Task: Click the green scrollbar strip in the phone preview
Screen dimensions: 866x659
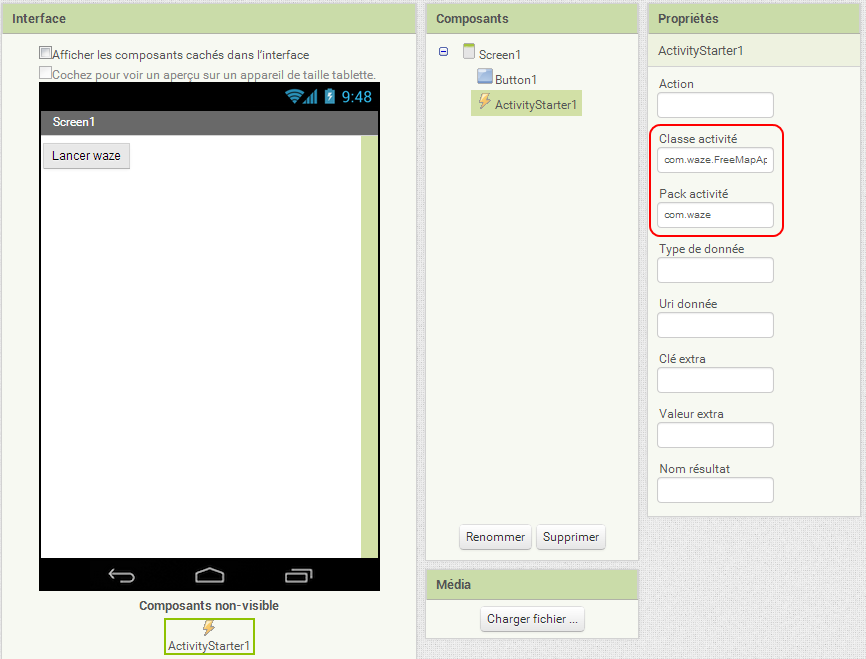Action: point(369,346)
